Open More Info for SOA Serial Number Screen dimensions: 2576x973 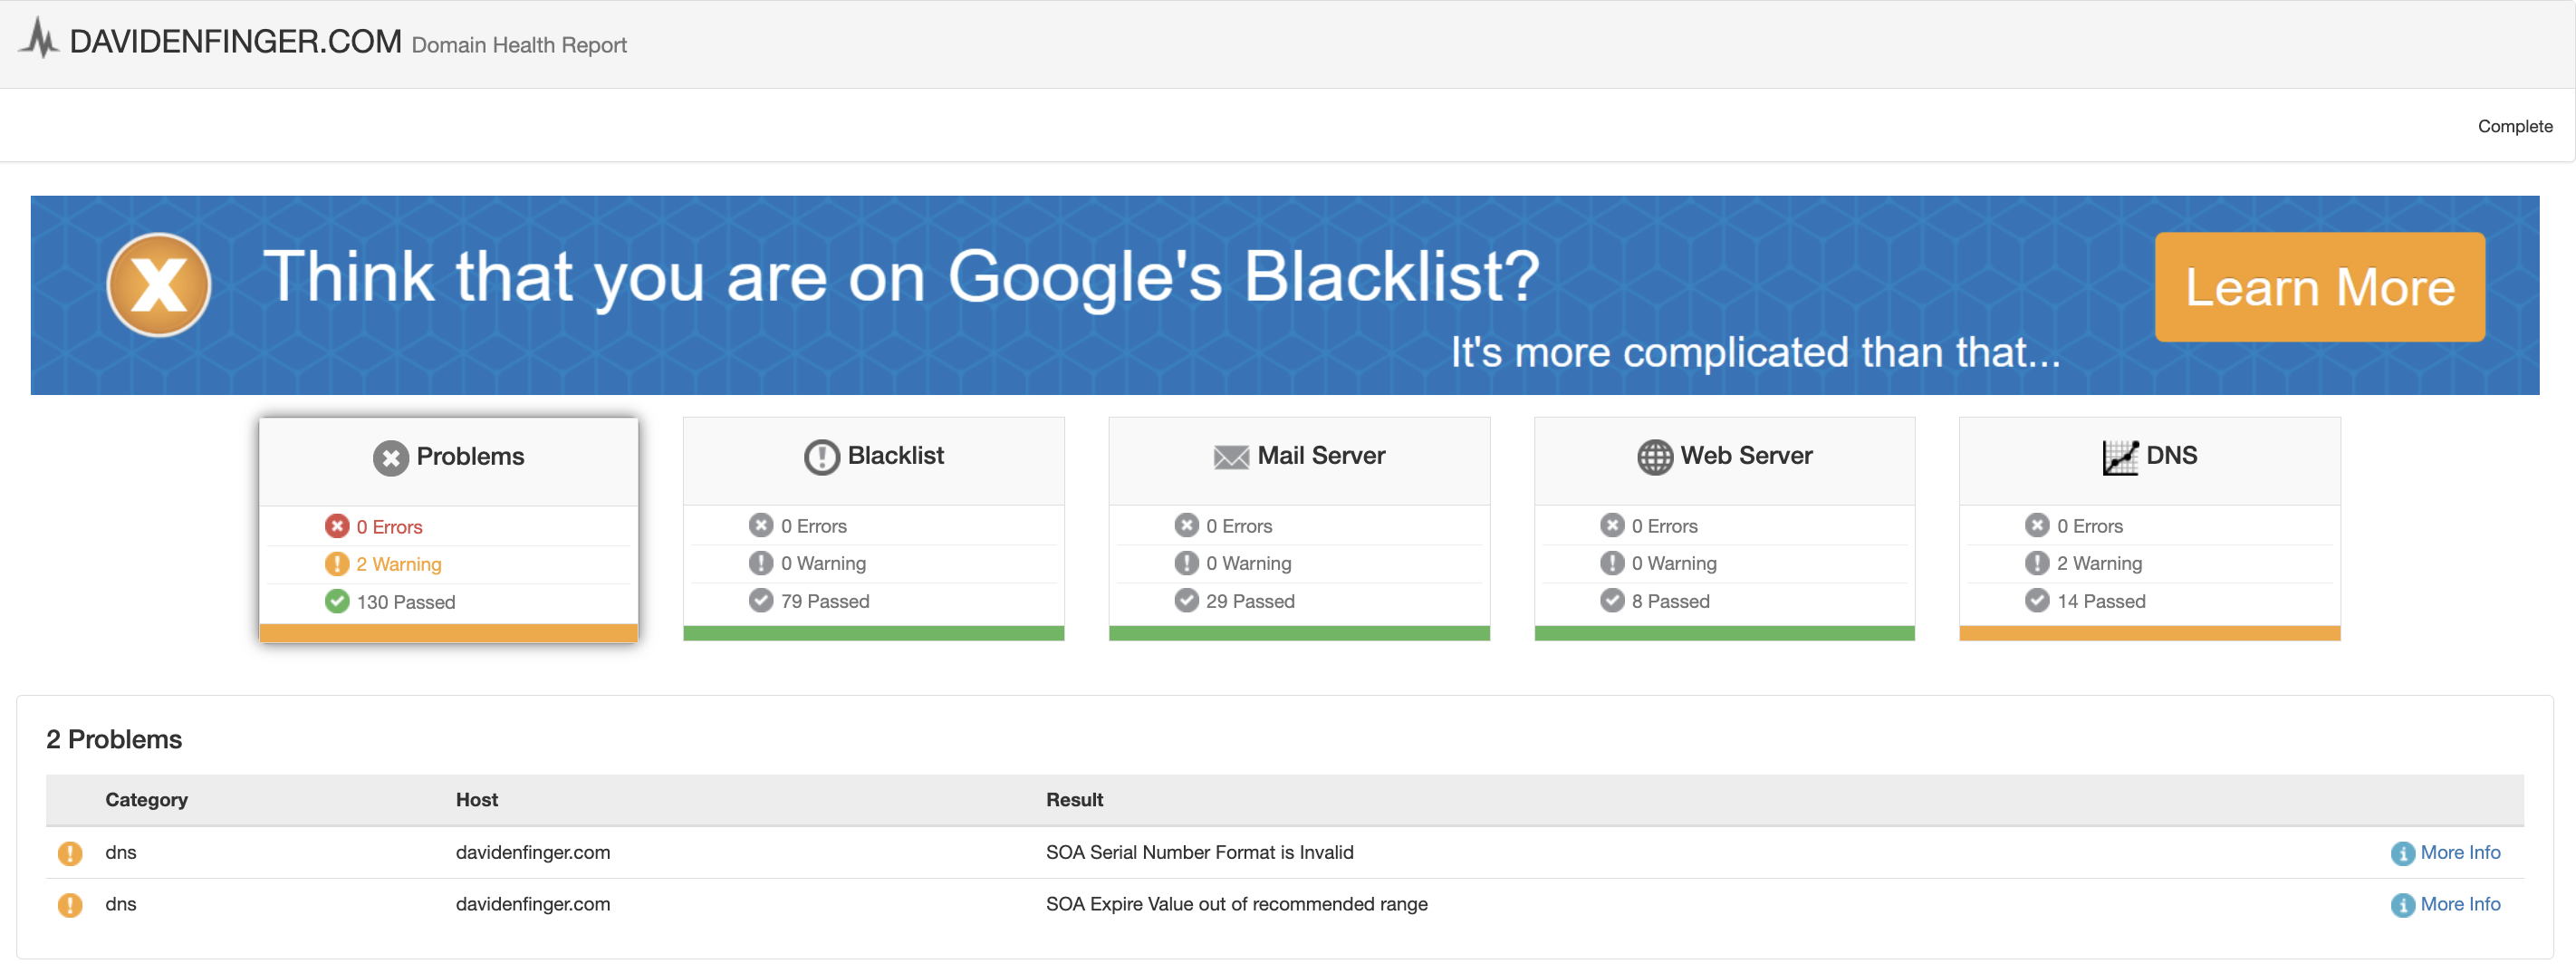[2459, 853]
